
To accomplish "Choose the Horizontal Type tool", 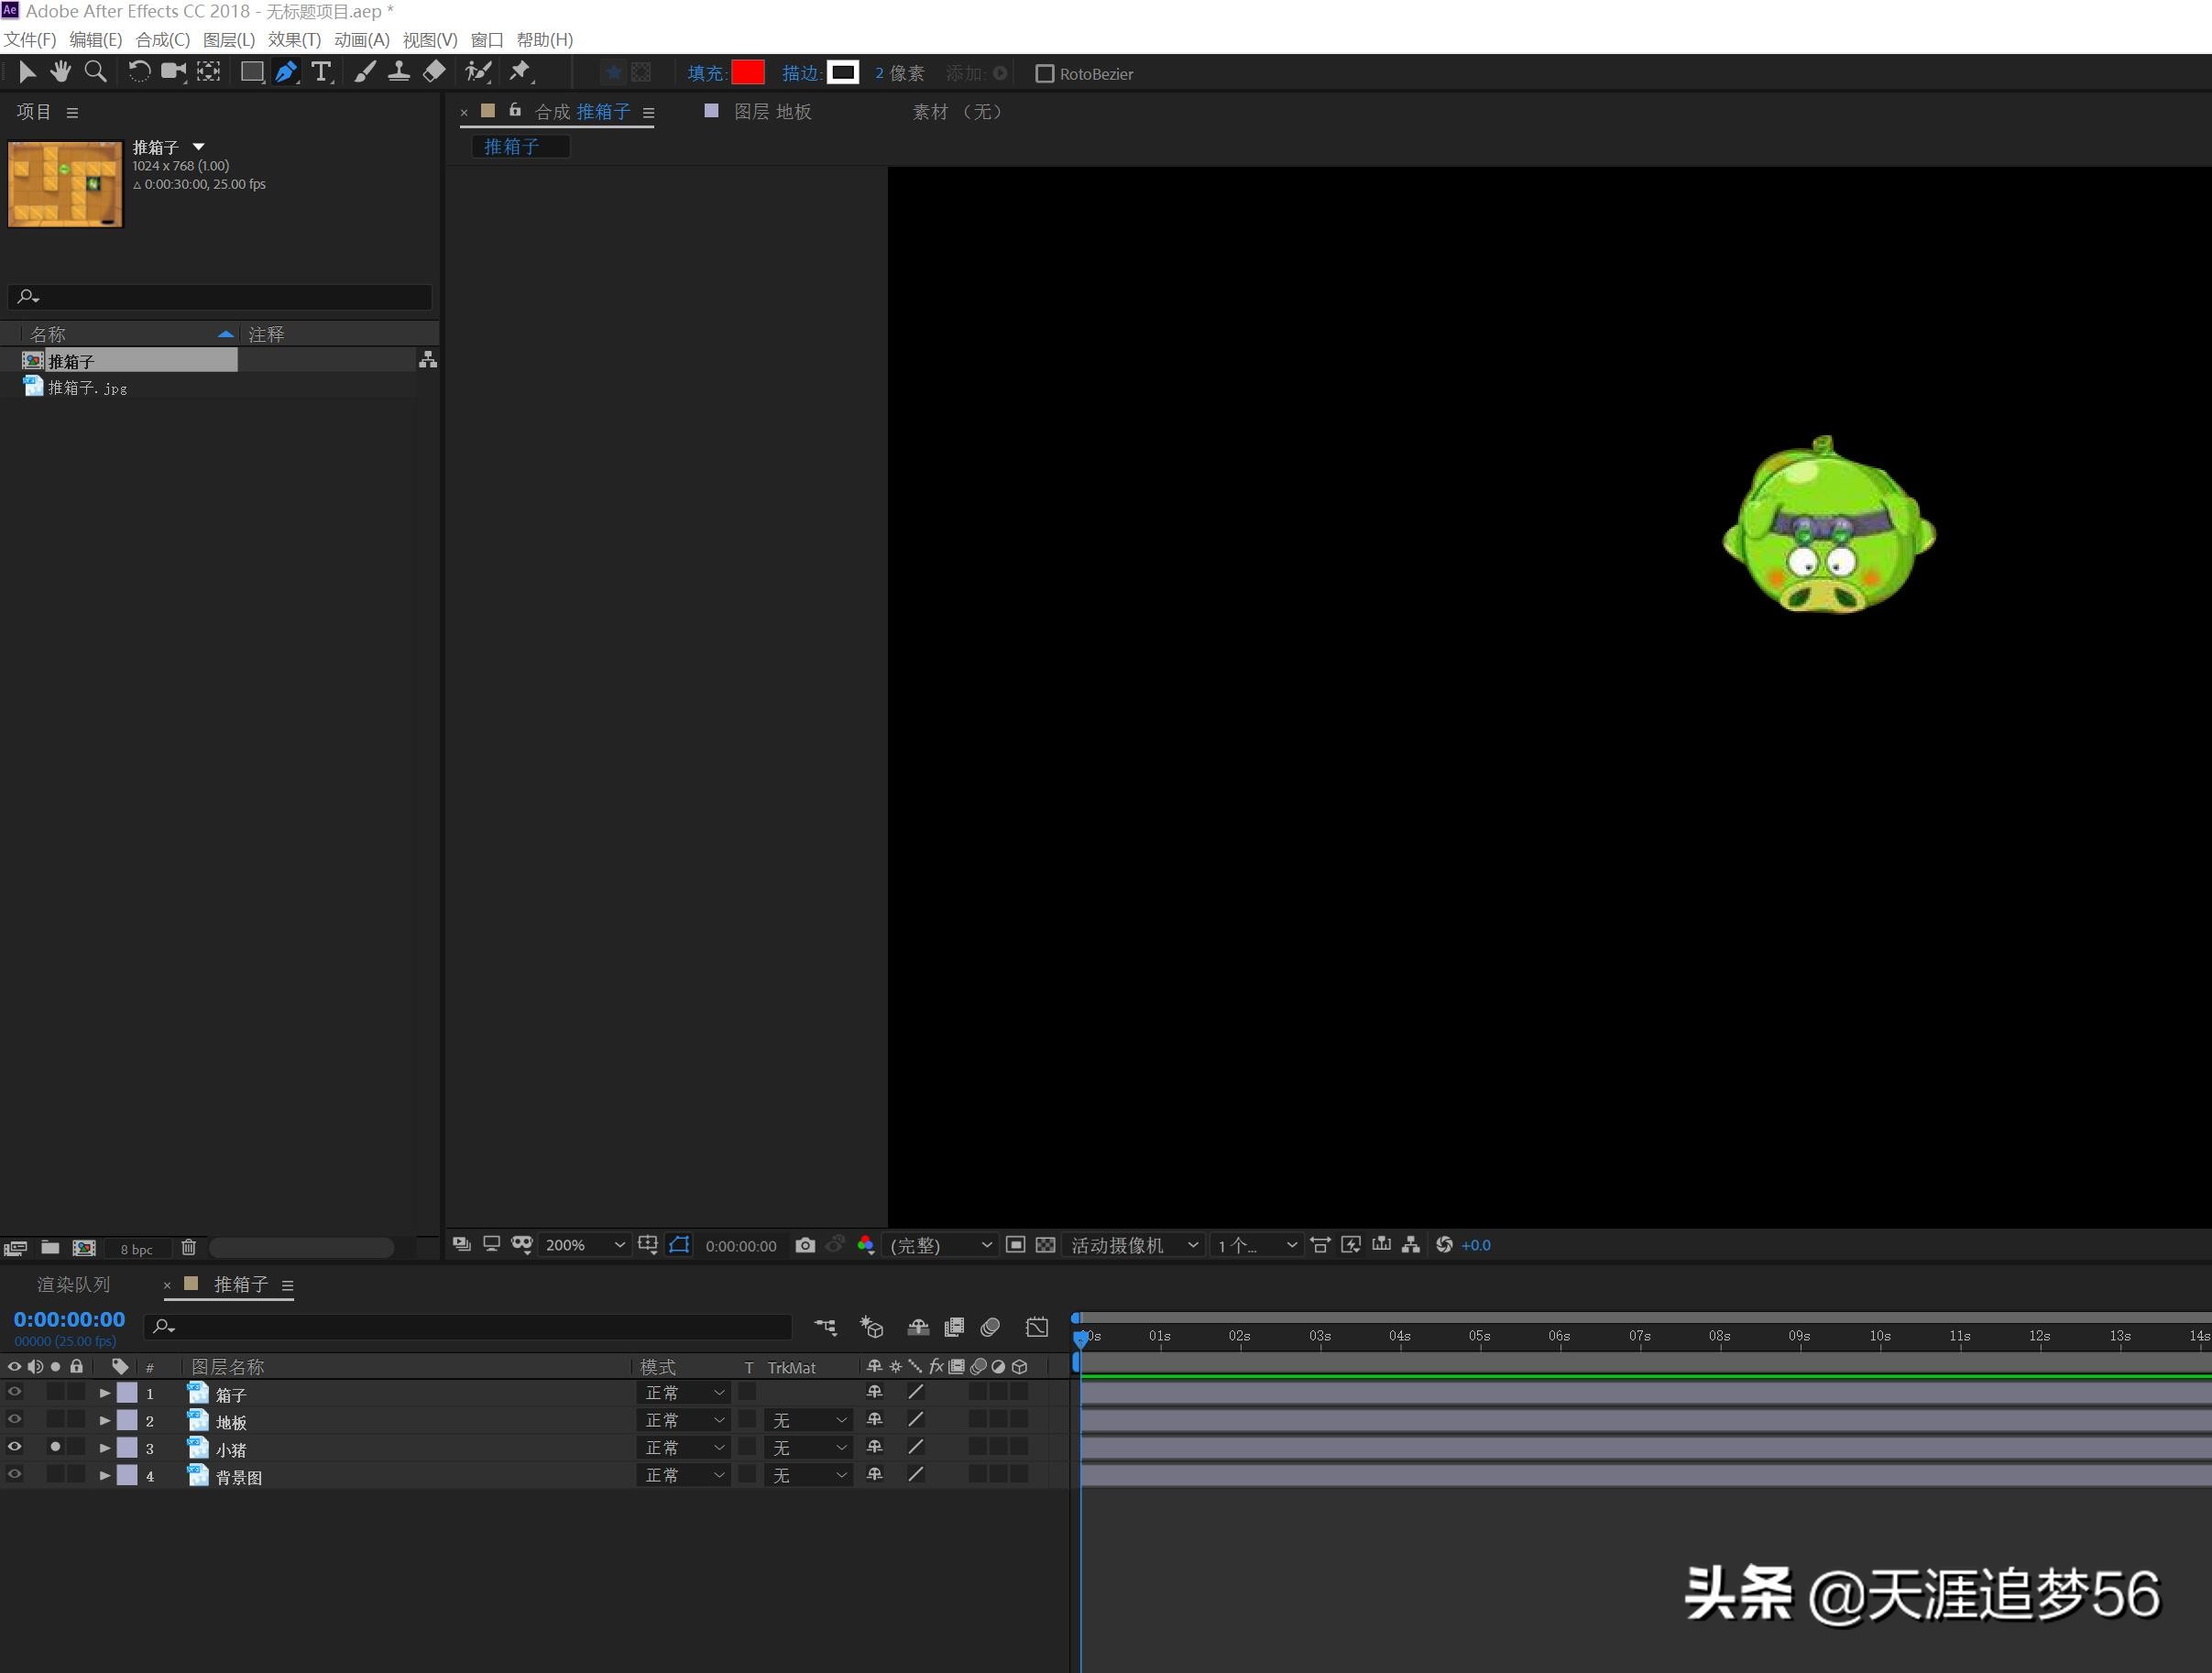I will click(x=321, y=72).
